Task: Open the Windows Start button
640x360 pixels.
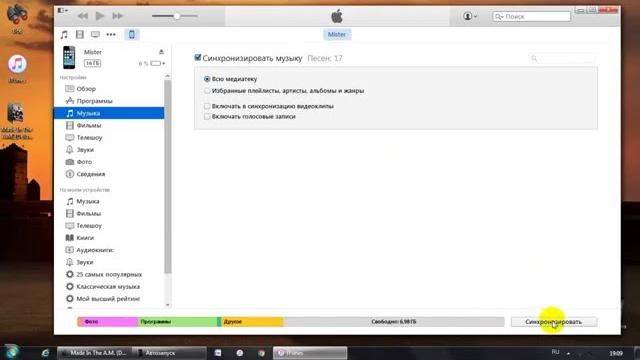Action: 11,352
